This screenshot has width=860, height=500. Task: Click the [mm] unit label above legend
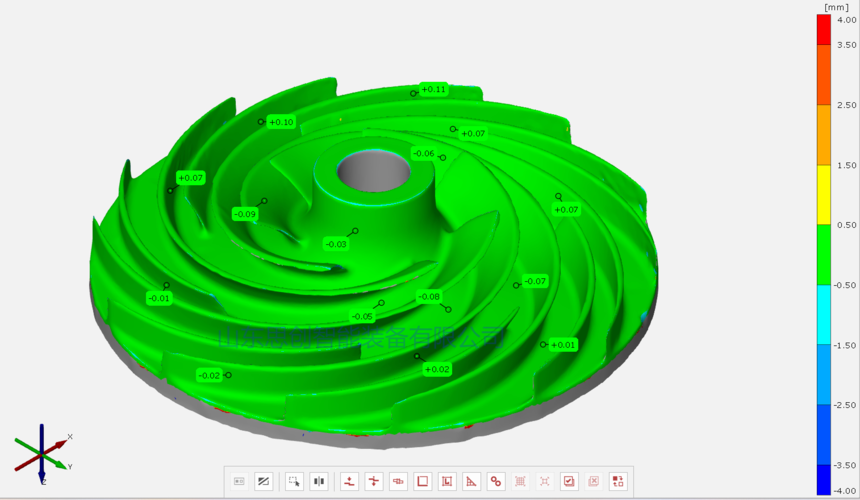point(836,7)
